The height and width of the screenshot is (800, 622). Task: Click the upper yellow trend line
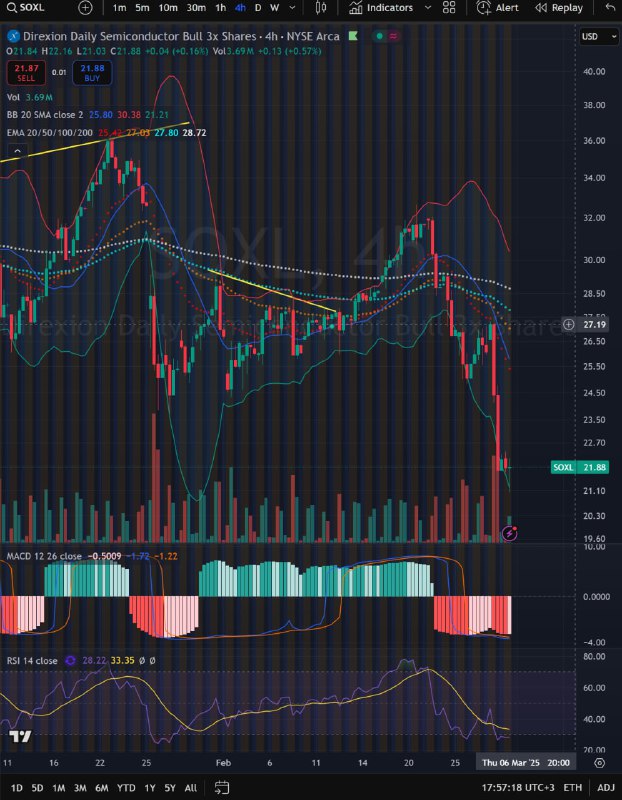tap(97, 142)
